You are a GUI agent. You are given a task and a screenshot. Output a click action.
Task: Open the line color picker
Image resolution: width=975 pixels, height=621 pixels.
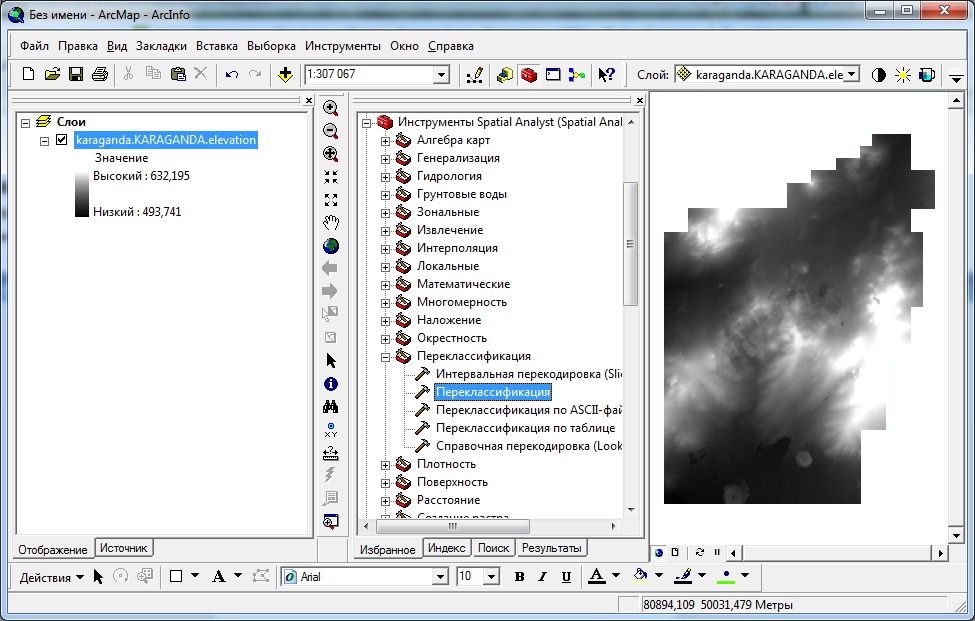point(702,576)
